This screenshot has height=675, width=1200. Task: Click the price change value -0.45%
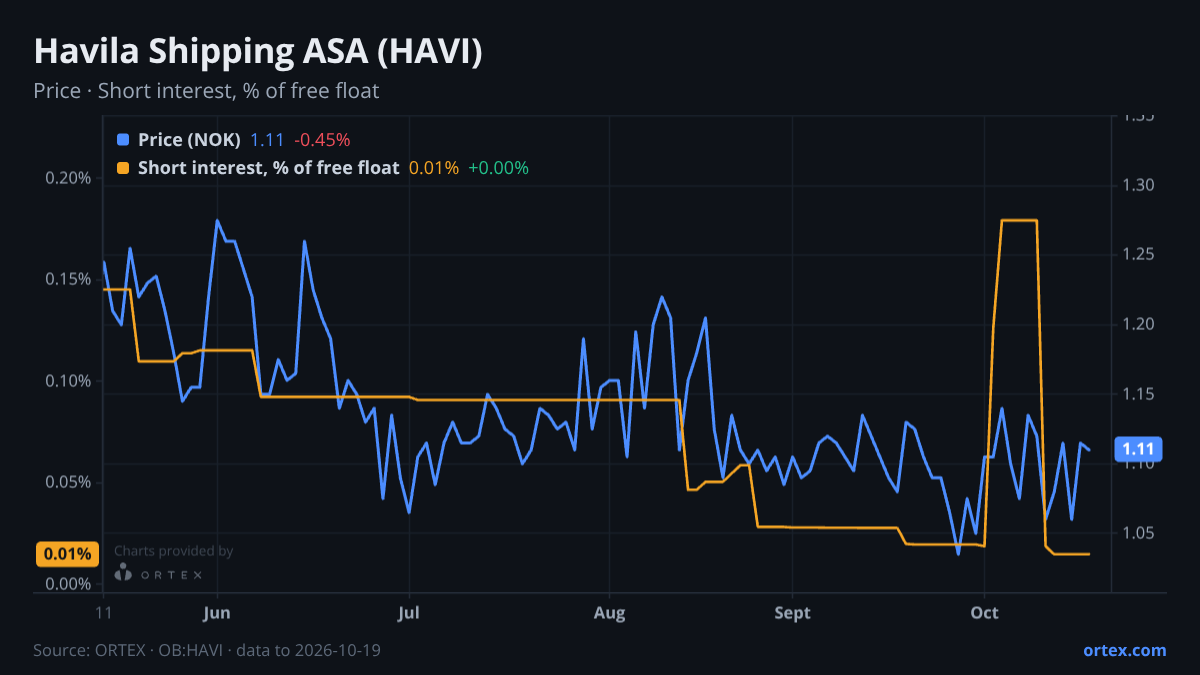tap(322, 140)
